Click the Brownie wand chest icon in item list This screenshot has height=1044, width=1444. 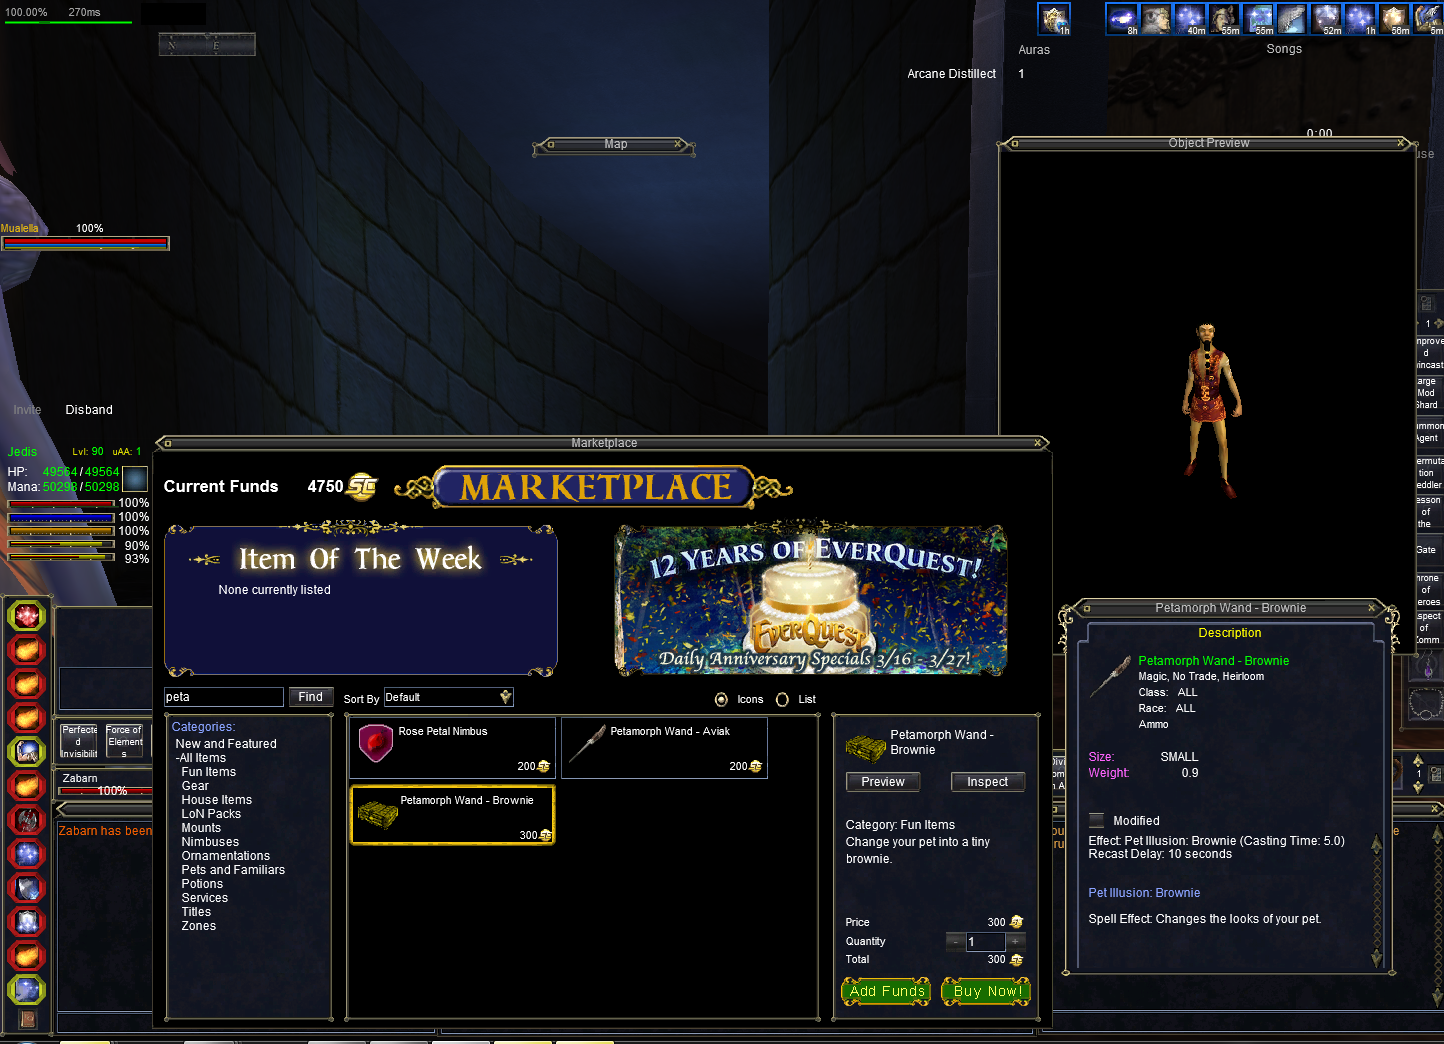point(377,814)
